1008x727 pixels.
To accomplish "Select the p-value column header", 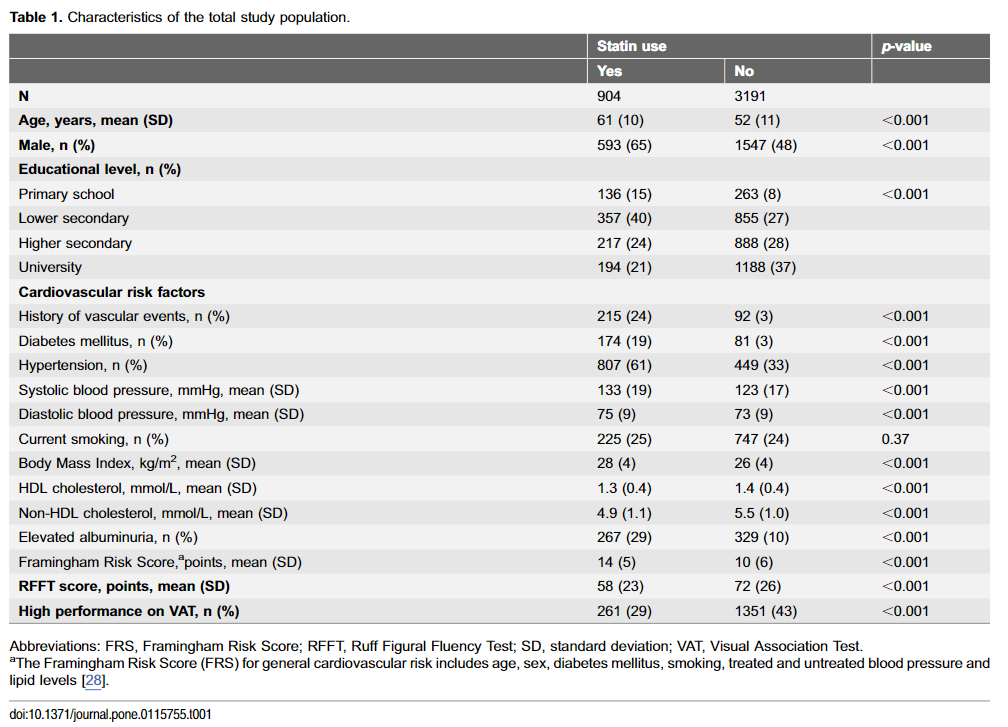I will tap(906, 46).
